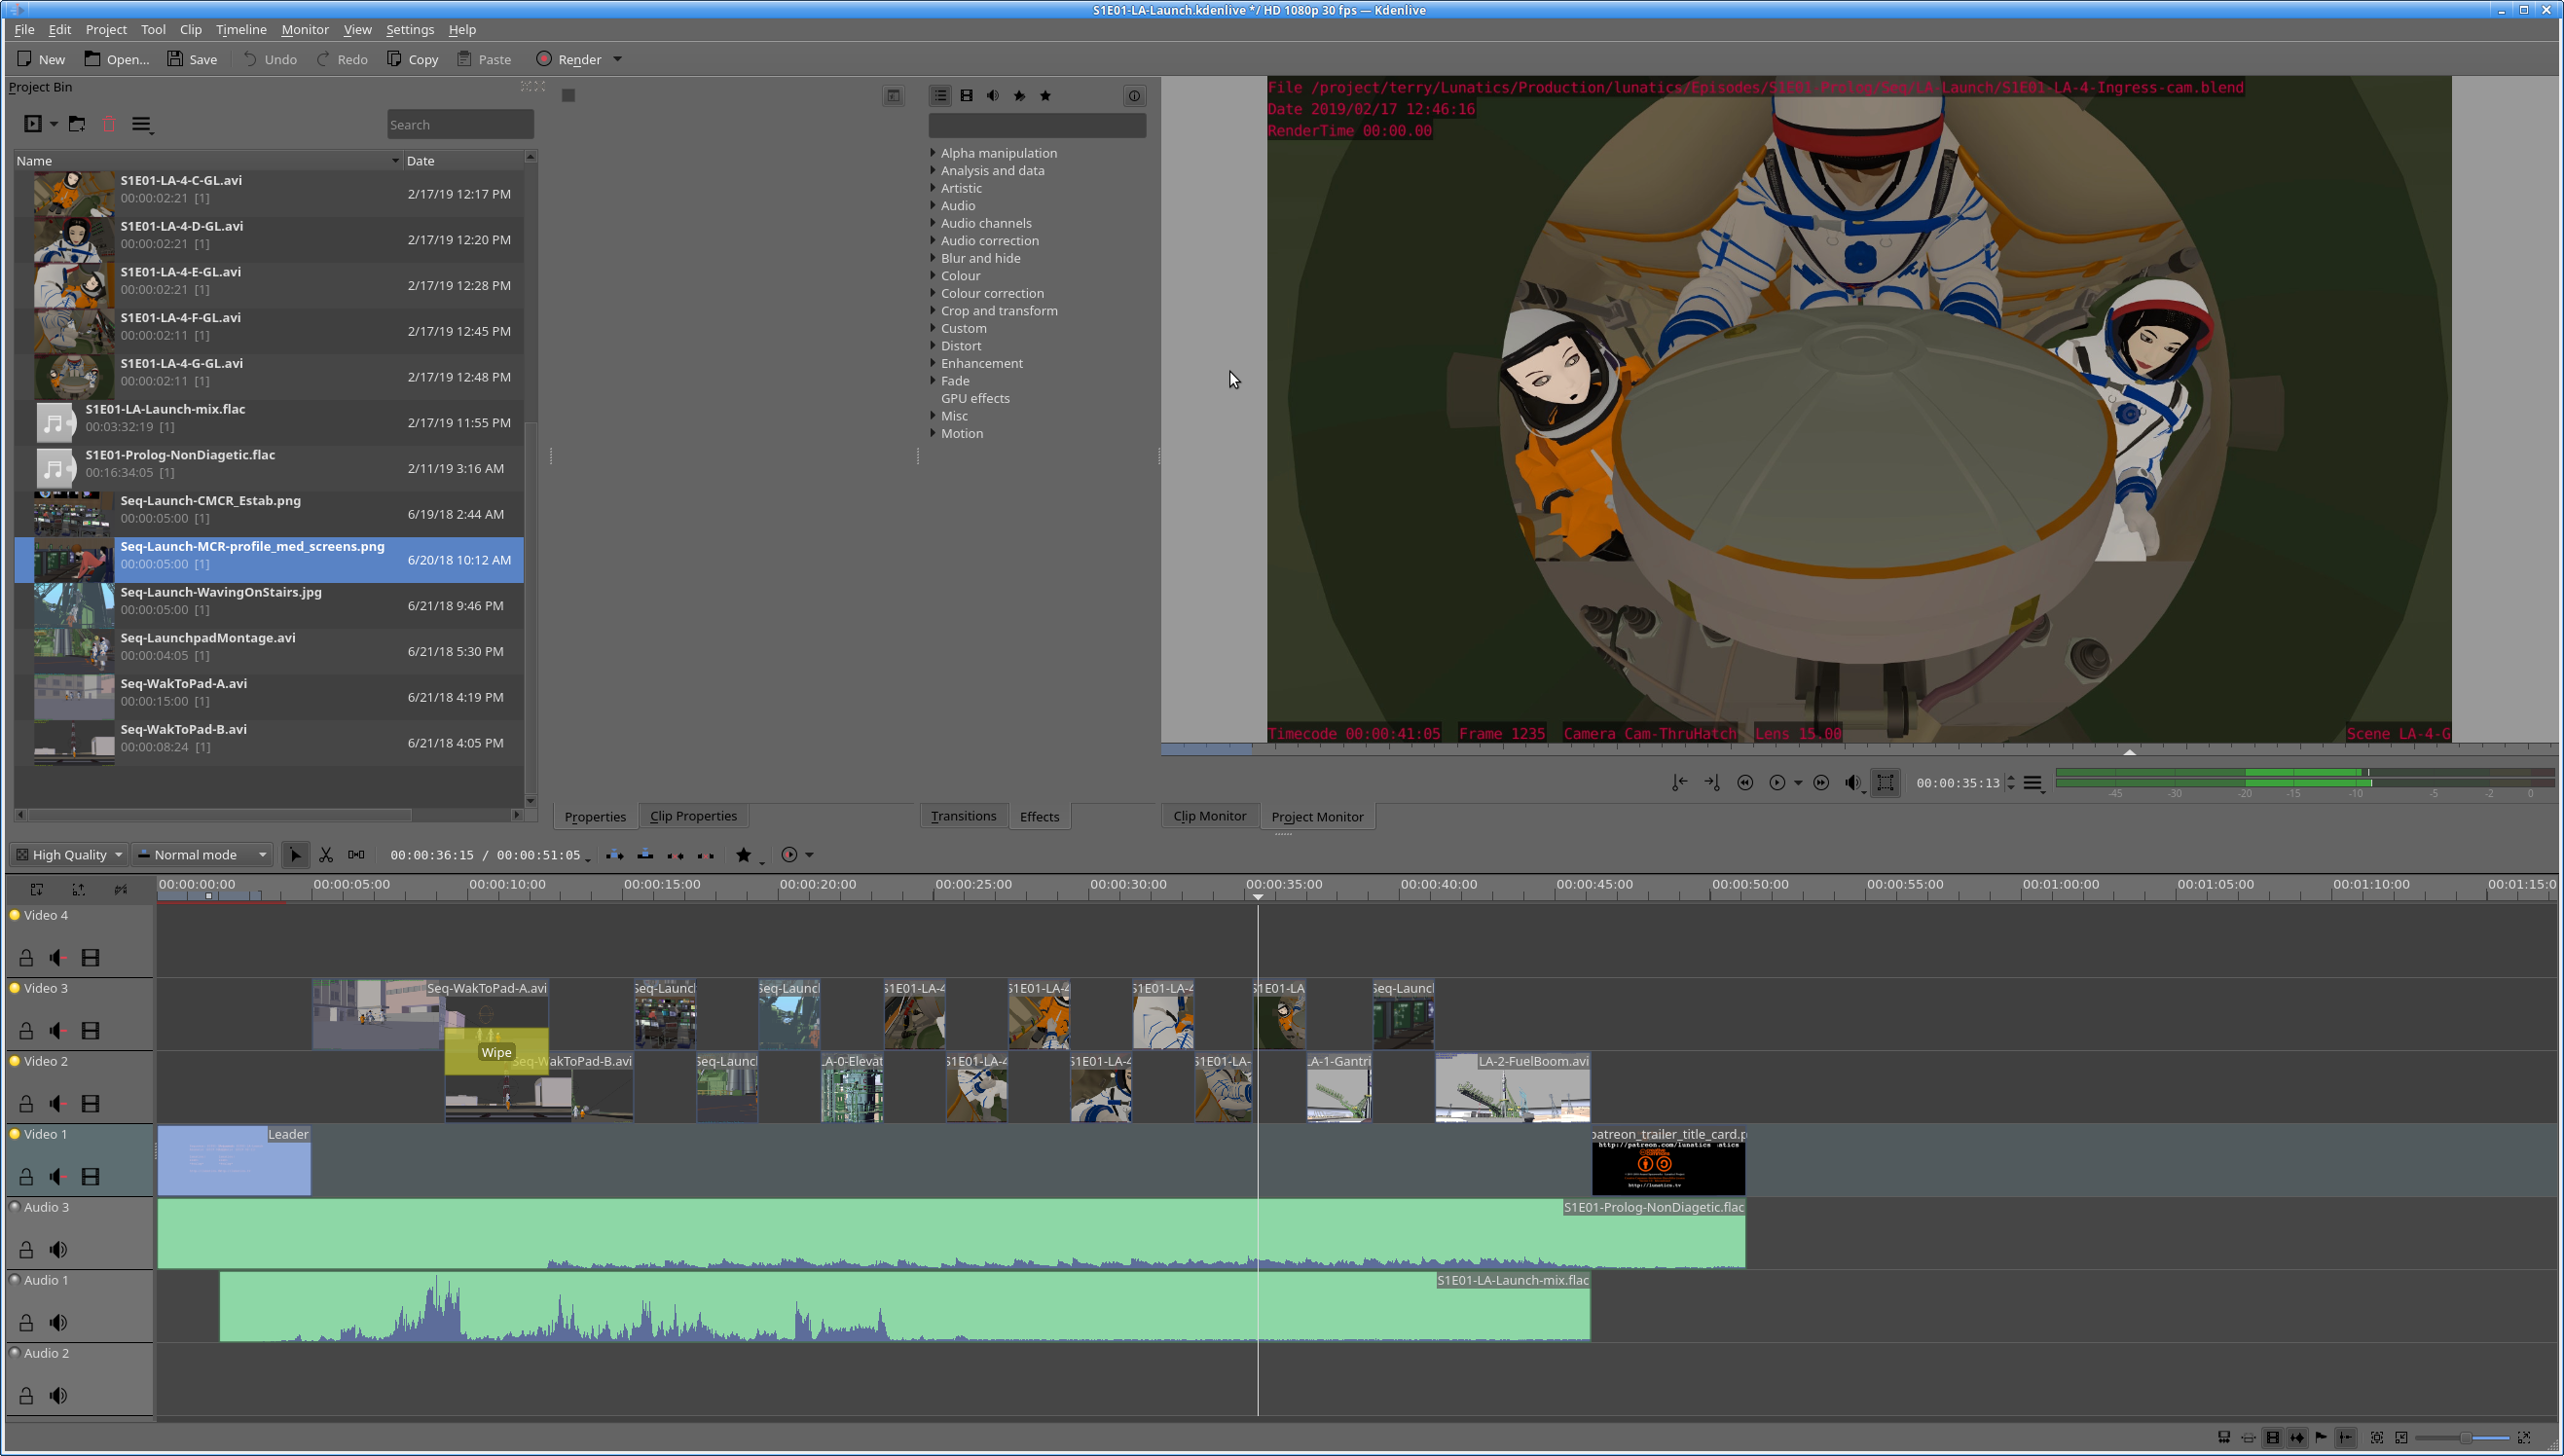The image size is (2564, 1456).
Task: Click the favorite effects star icon in effects list
Action: [x=1045, y=96]
